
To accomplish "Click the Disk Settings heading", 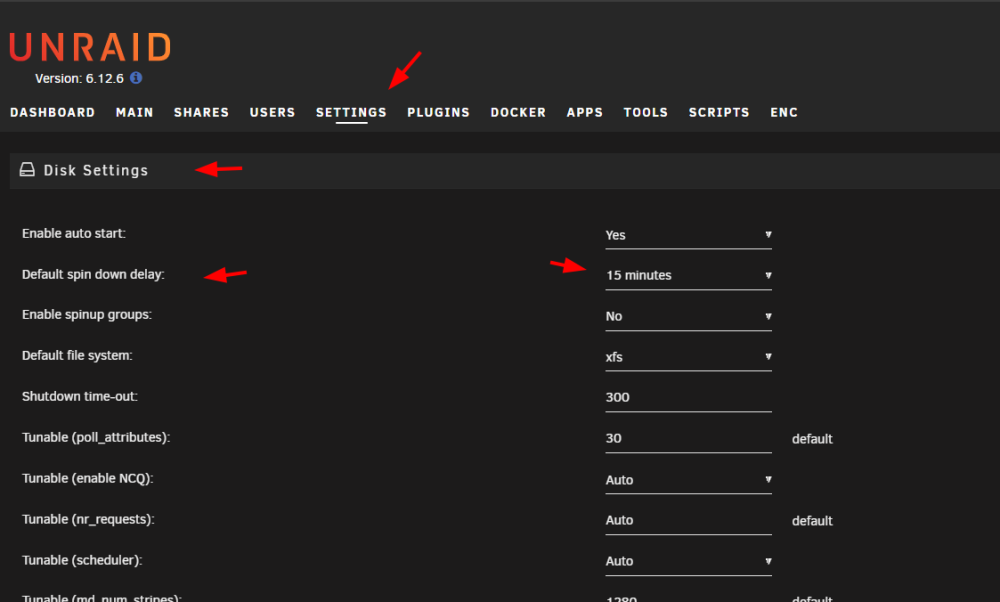I will 96,170.
